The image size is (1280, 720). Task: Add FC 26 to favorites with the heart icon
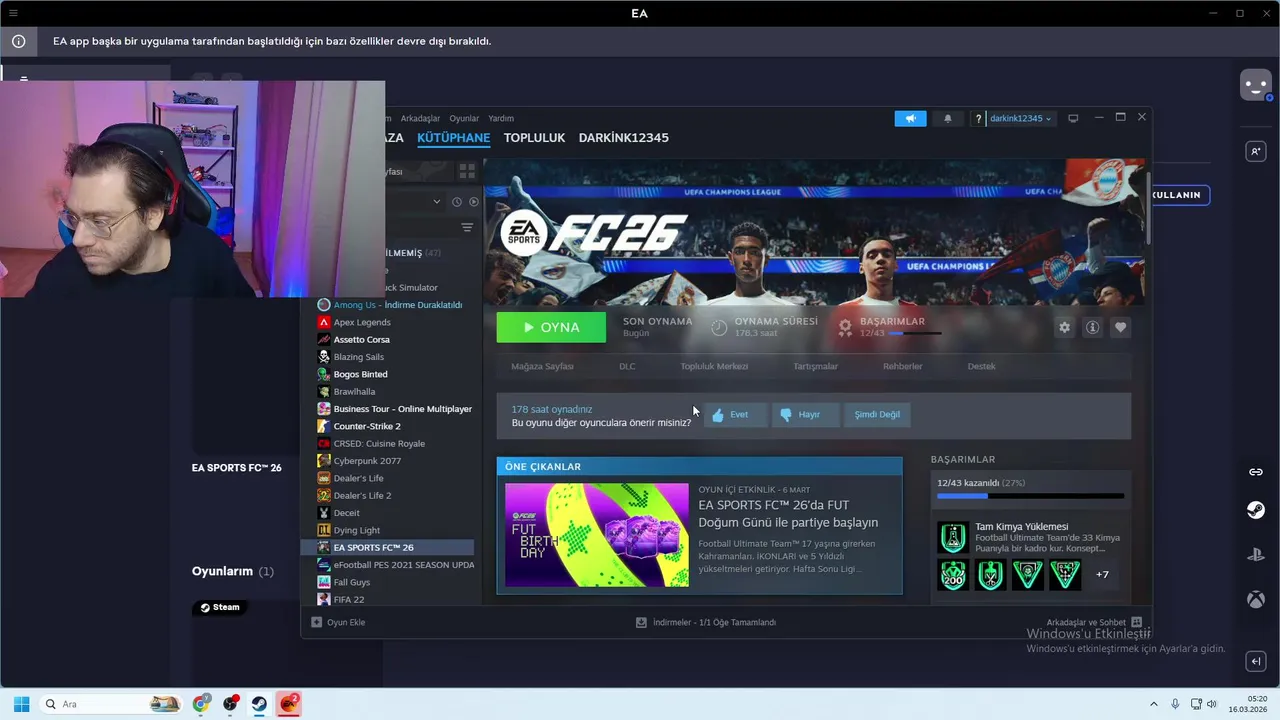1120,327
